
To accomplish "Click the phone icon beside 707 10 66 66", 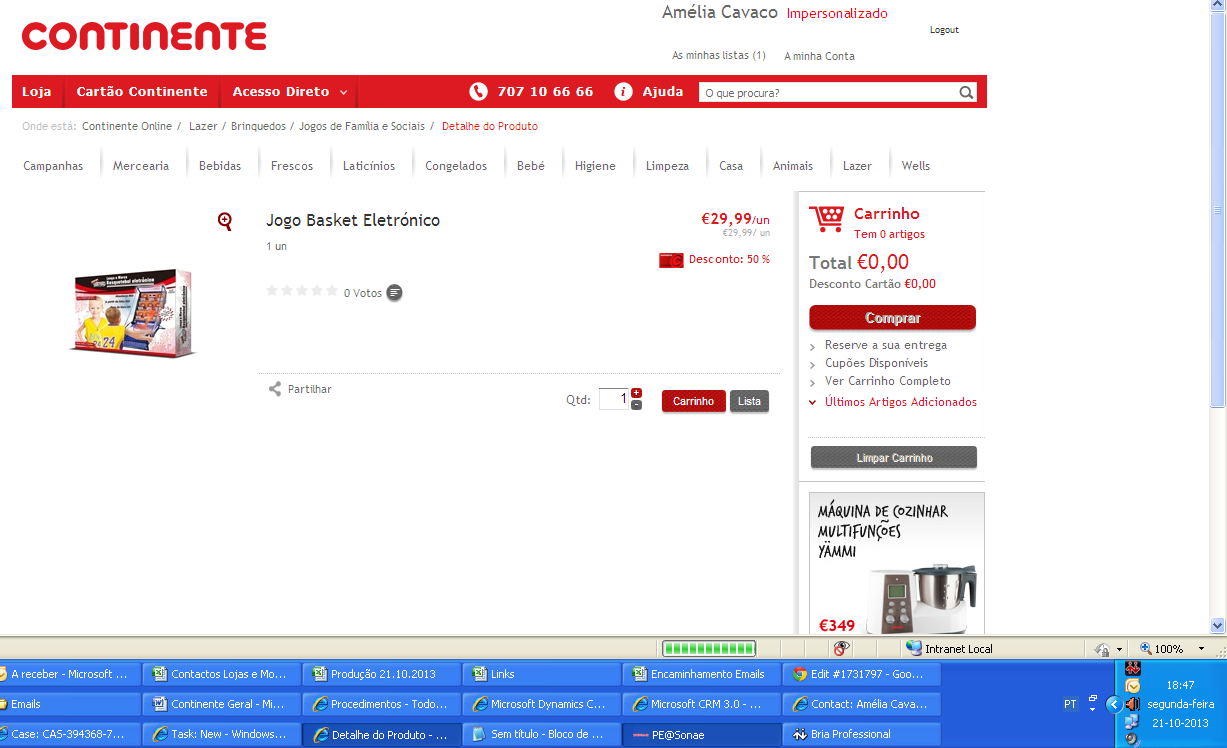I will click(x=478, y=92).
